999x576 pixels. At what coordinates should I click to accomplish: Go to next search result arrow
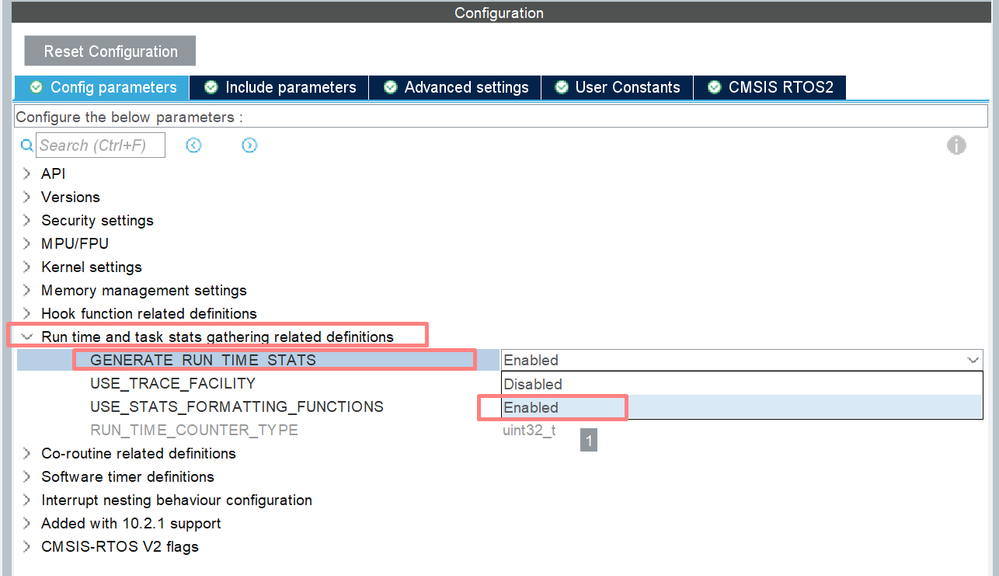coord(249,145)
